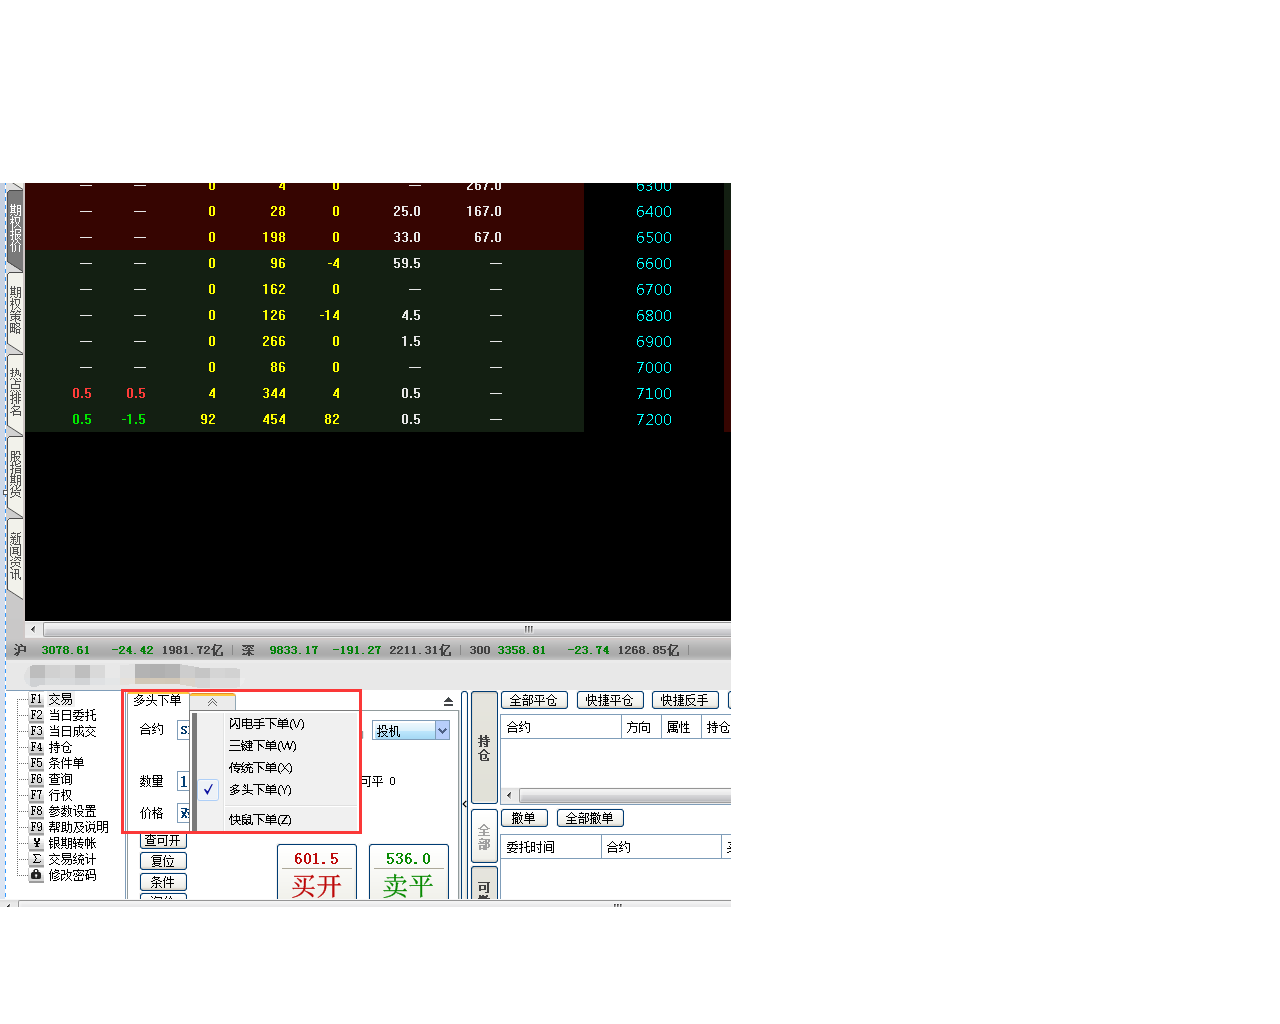Click the lock icon beside 修改密码
Viewport: 1280px width, 1024px height.
pos(36,875)
